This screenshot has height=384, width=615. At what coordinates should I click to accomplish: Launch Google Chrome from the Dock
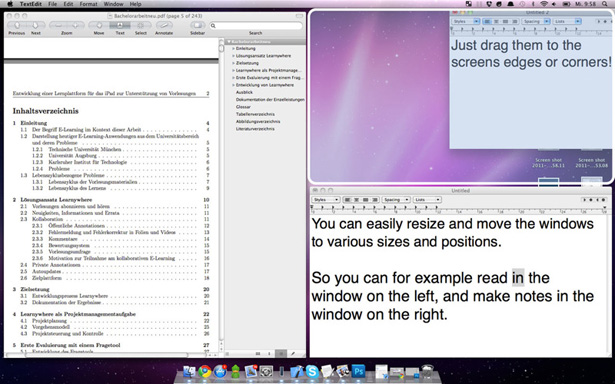pos(204,371)
